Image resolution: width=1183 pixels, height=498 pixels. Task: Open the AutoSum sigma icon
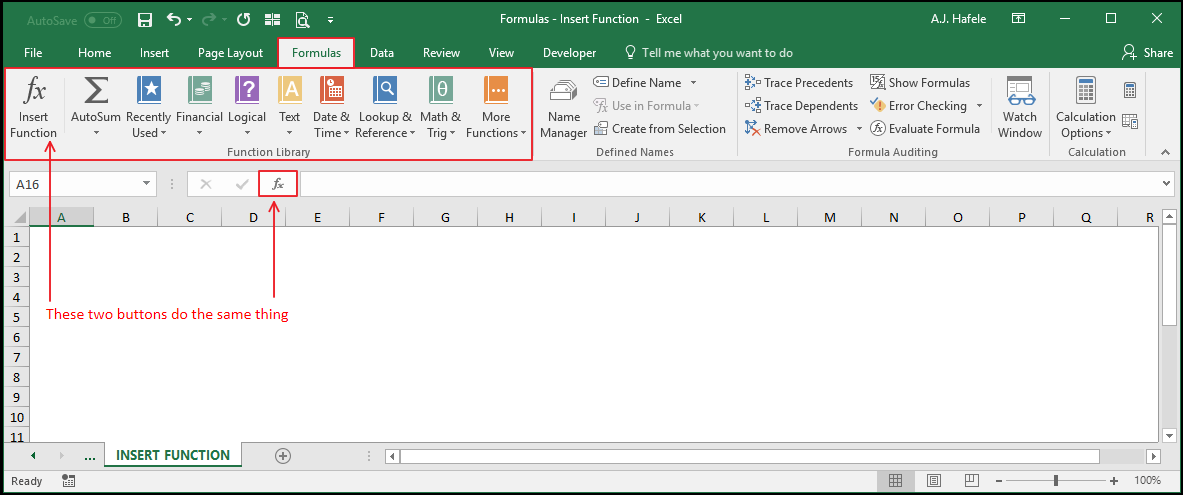[95, 91]
